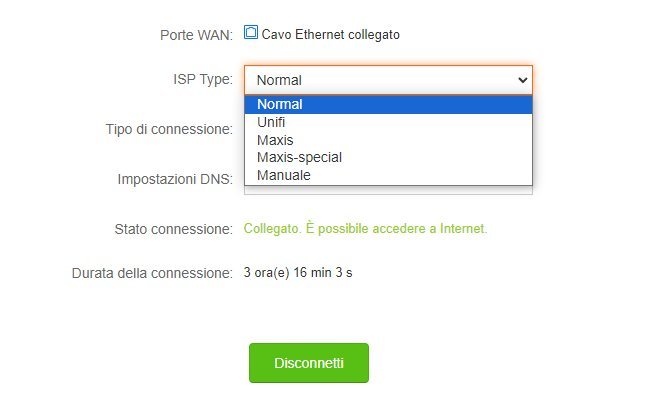
Task: Click the ISP Type dropdown arrow
Action: coord(521,80)
